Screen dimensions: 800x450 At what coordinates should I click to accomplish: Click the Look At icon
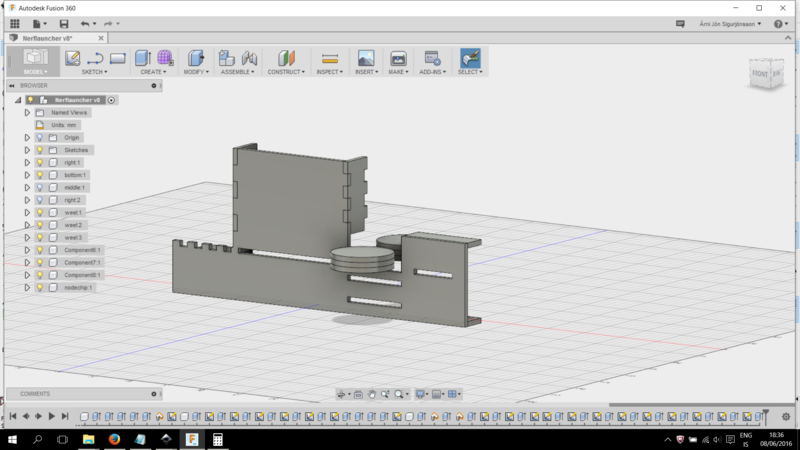tap(358, 394)
